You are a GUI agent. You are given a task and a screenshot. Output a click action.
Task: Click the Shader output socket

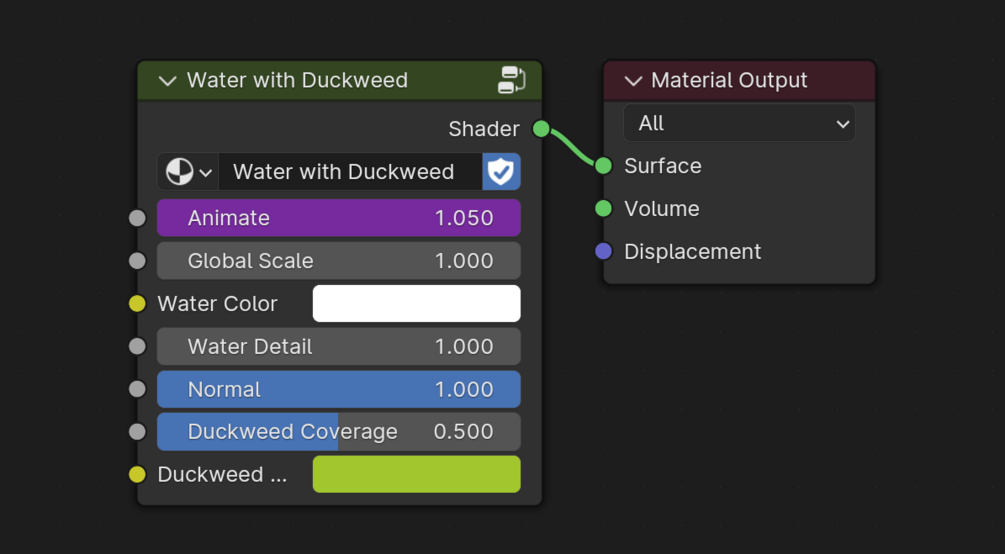(541, 129)
